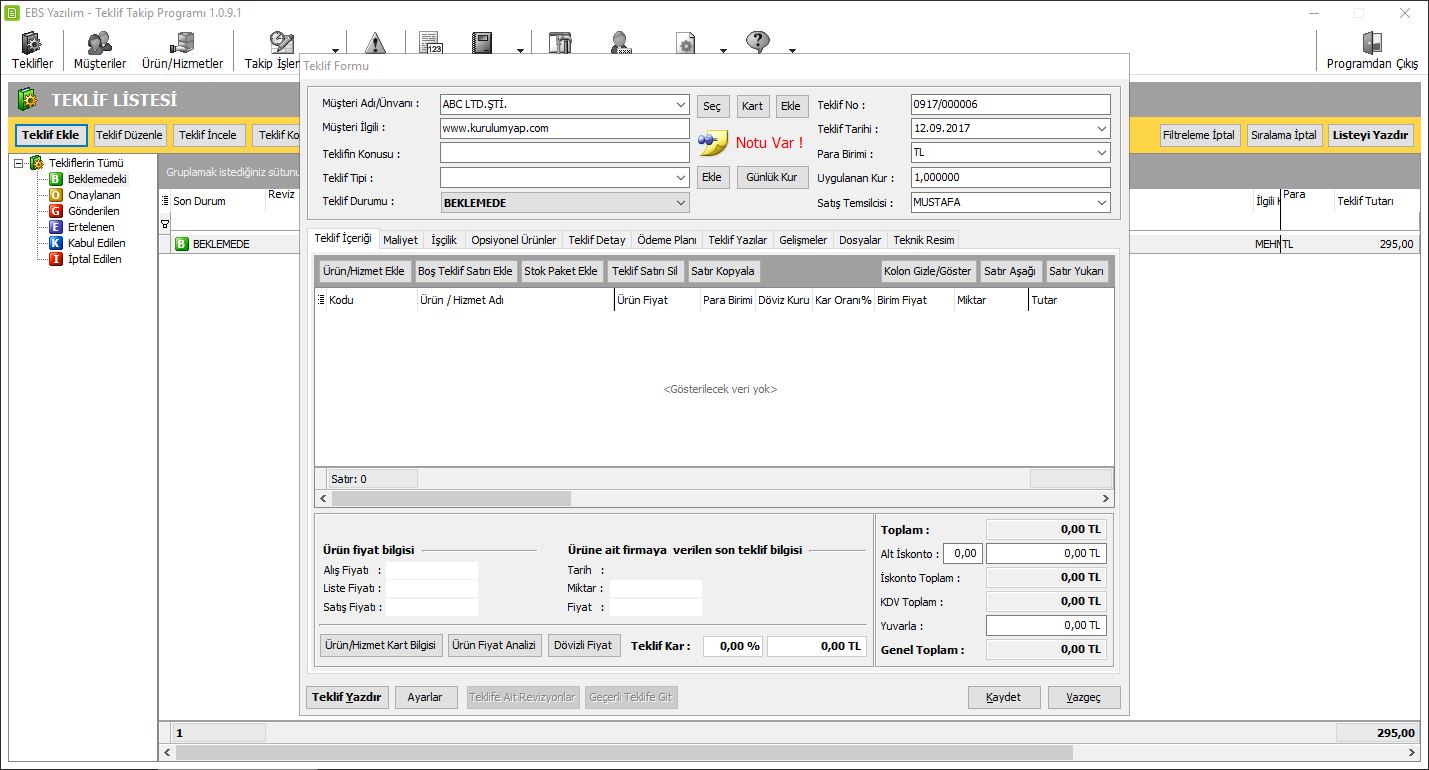
Task: Click the Teklif No input field
Action: pyautogui.click(x=1011, y=104)
